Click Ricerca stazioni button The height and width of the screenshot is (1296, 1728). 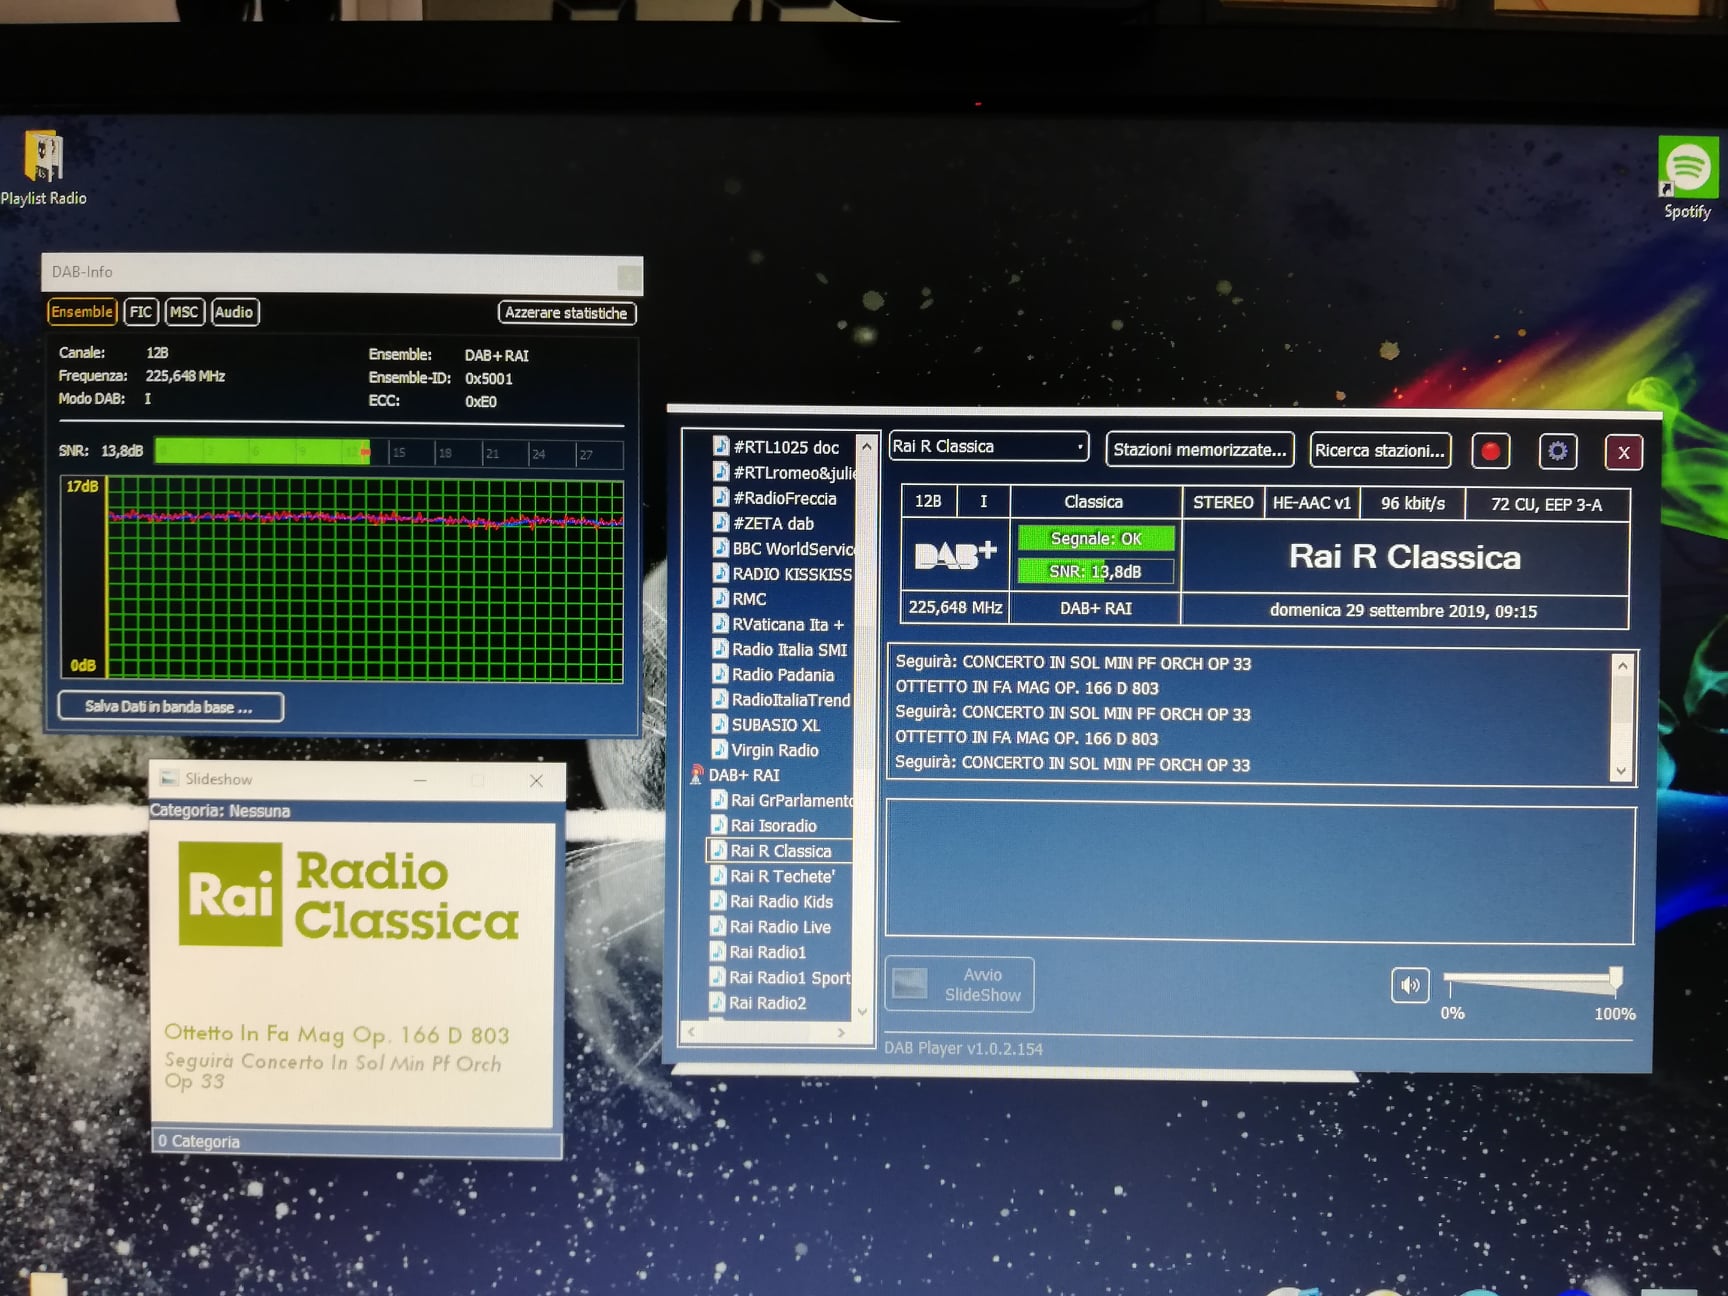(1380, 451)
